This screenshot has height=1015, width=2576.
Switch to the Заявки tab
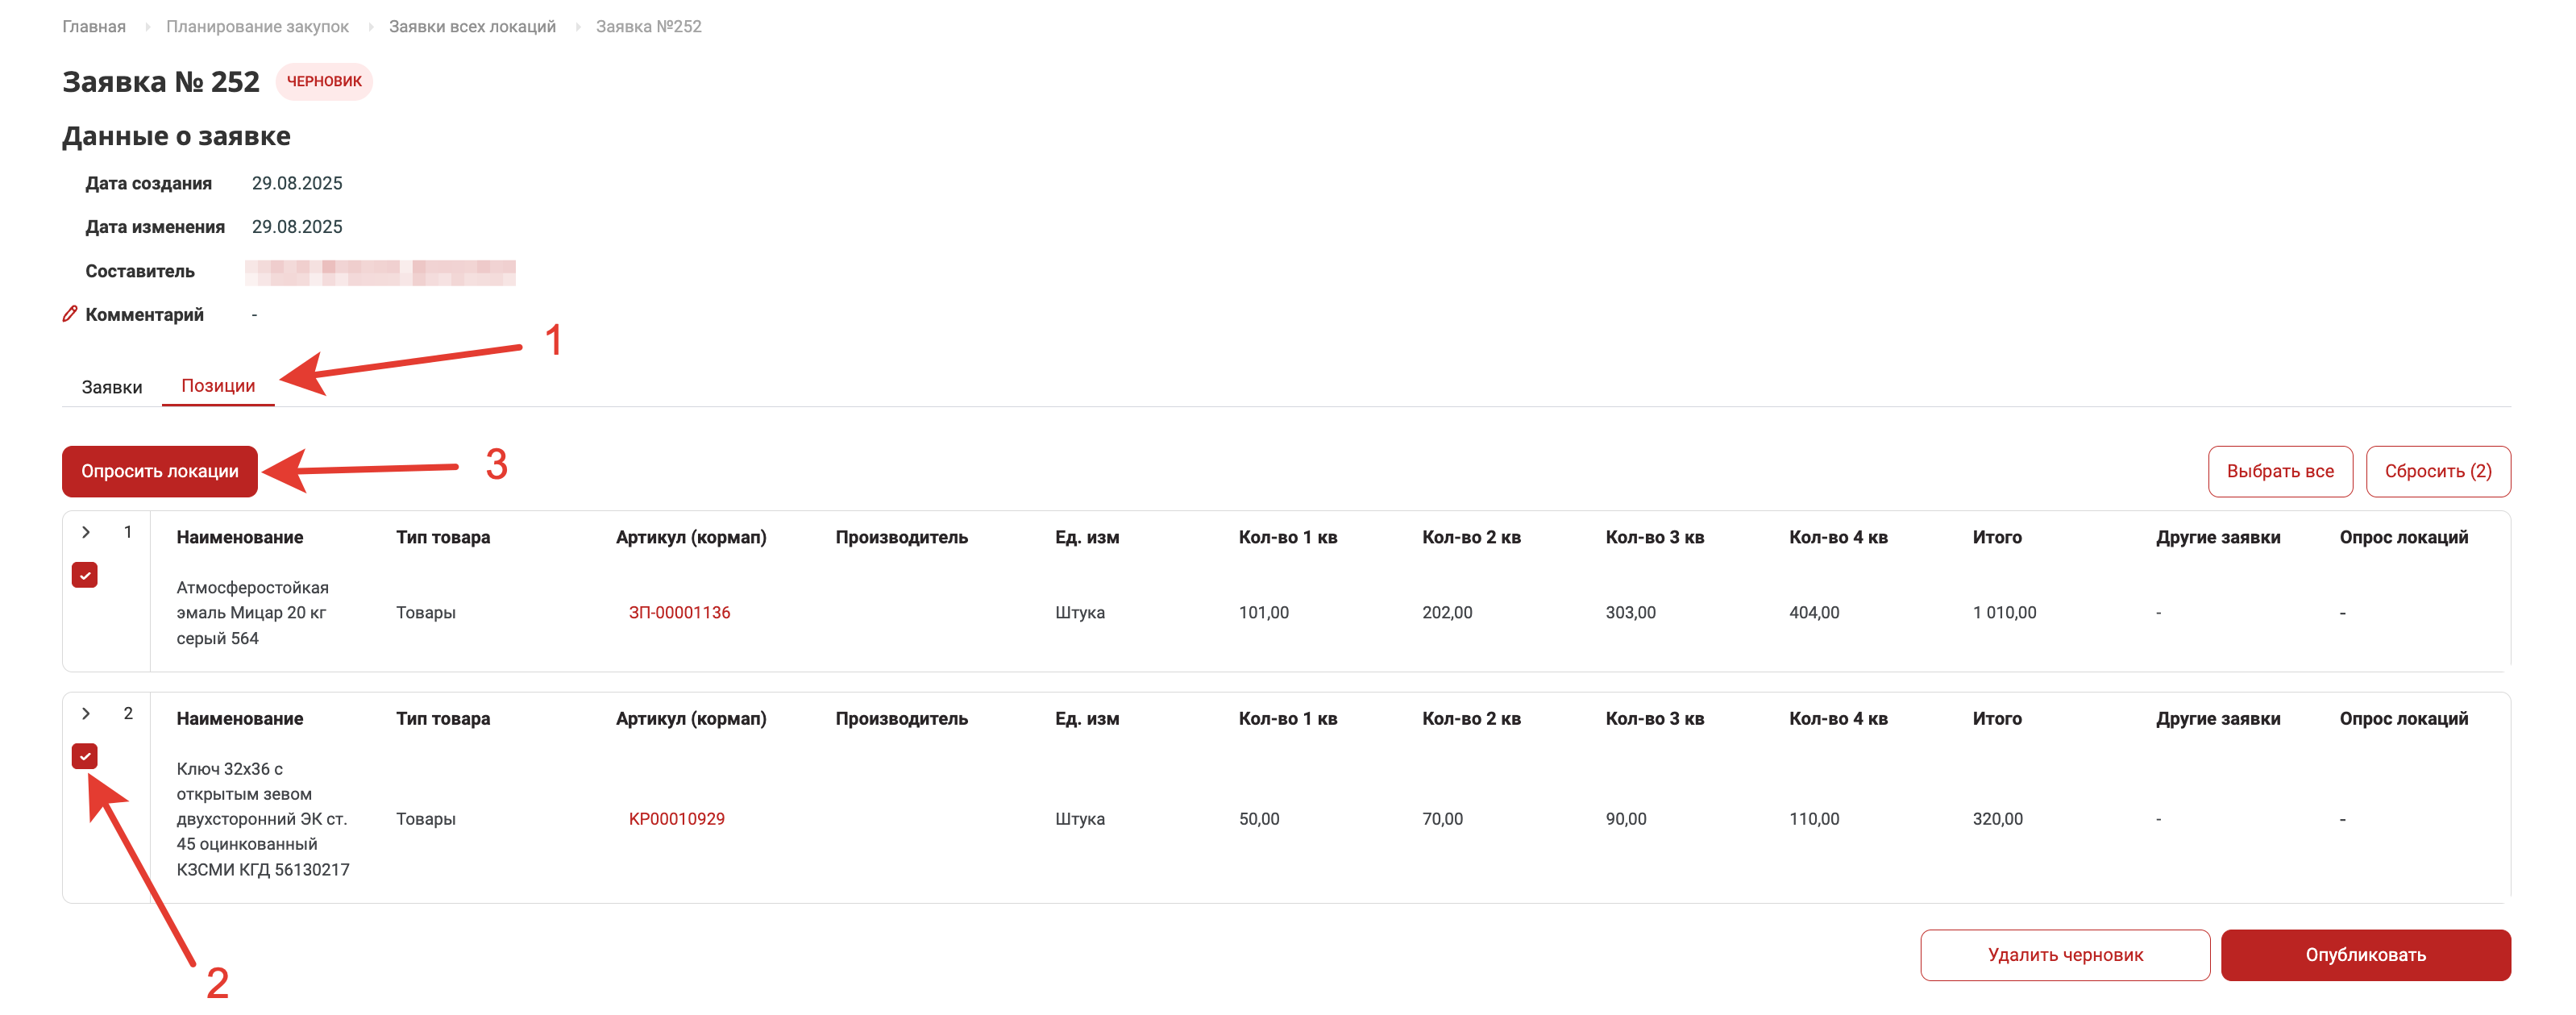(x=112, y=387)
